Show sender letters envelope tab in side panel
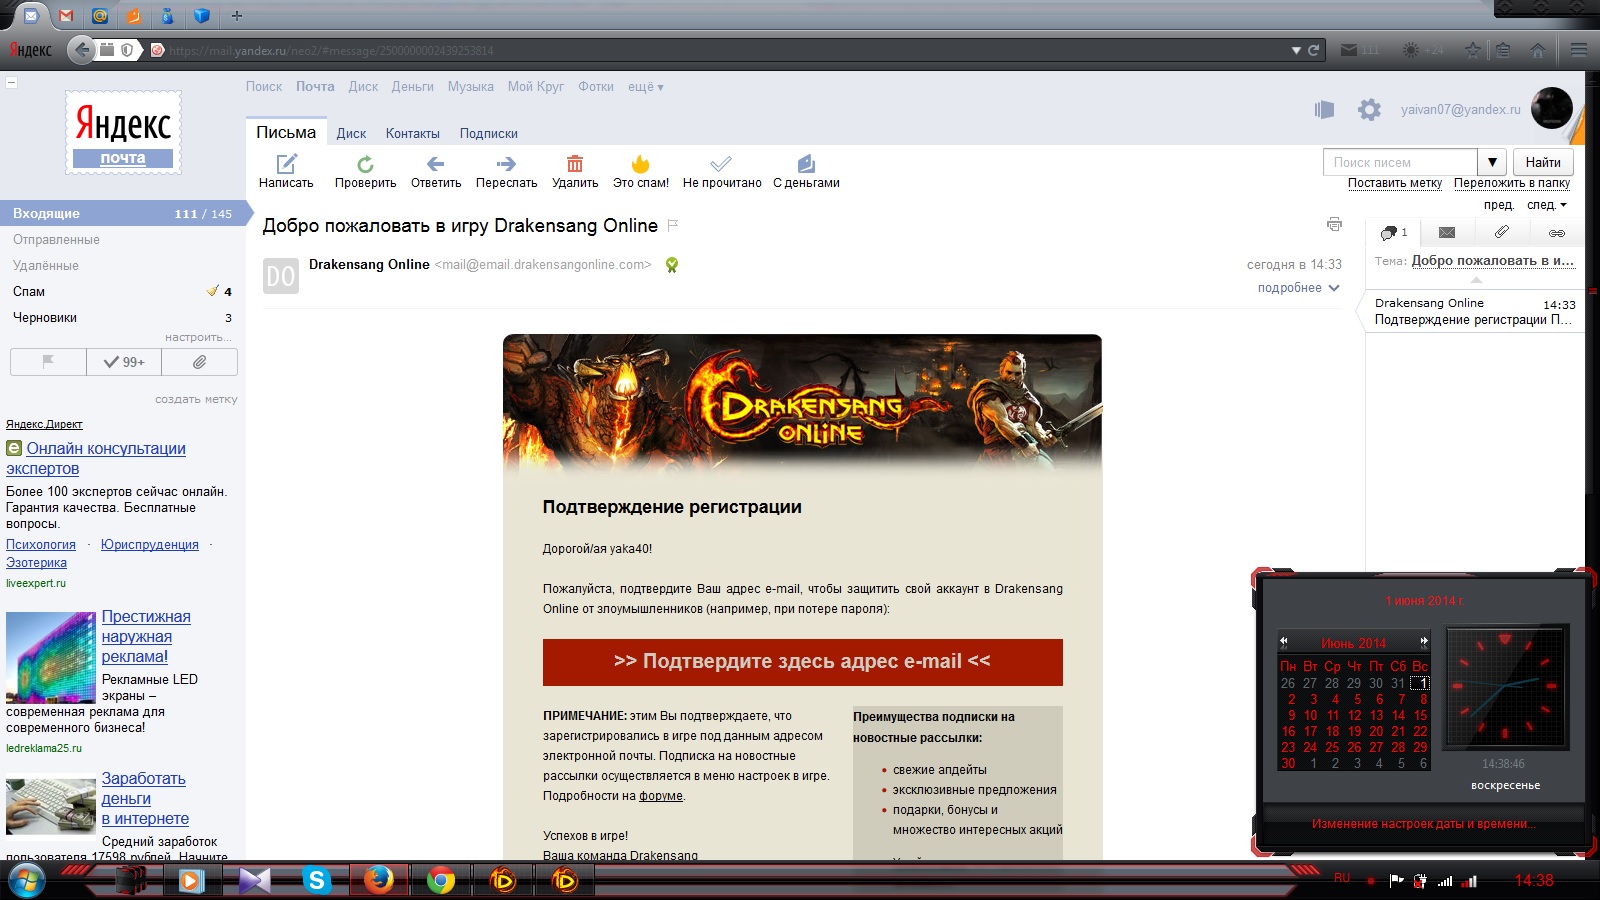1600x900 pixels. click(1447, 233)
